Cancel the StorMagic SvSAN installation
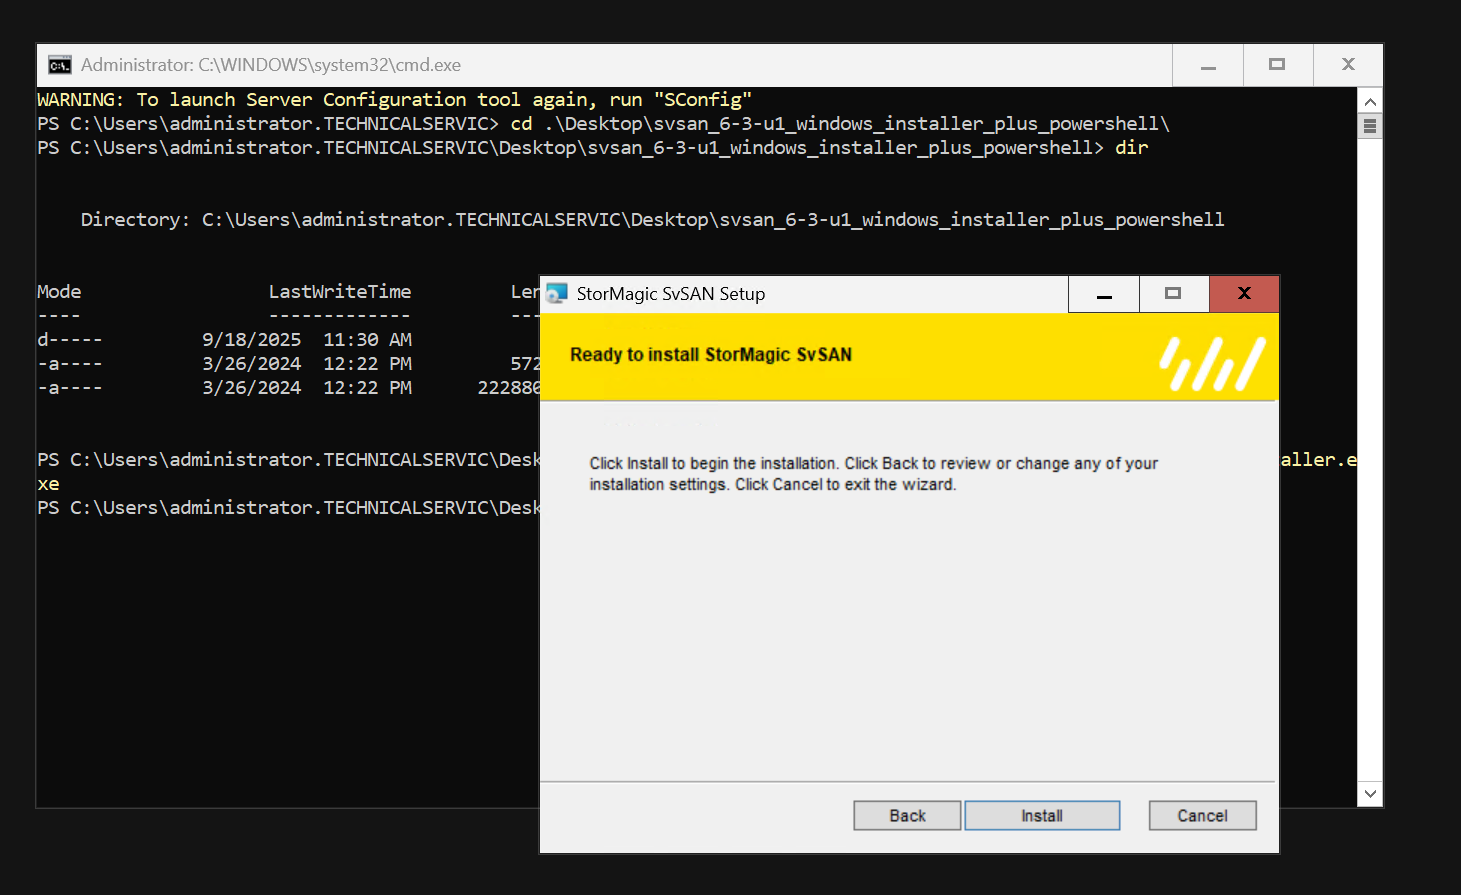This screenshot has width=1461, height=895. (x=1202, y=815)
